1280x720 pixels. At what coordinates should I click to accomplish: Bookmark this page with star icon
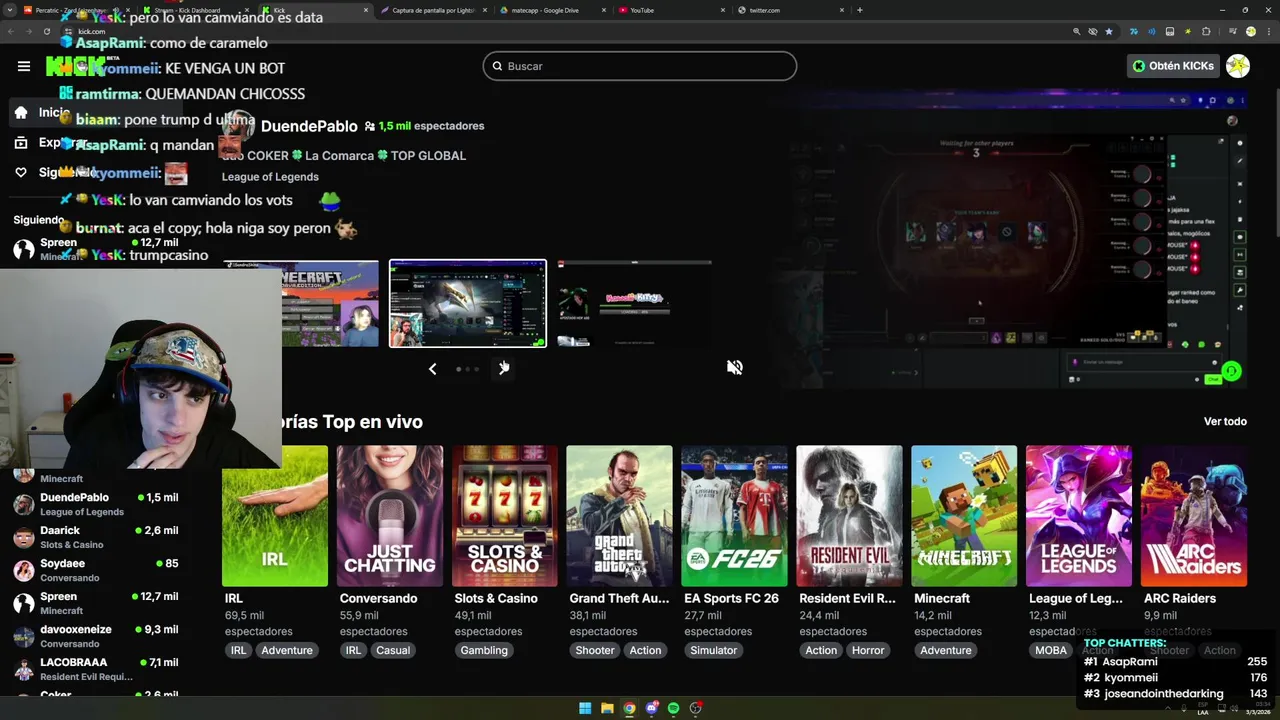tap(1109, 32)
